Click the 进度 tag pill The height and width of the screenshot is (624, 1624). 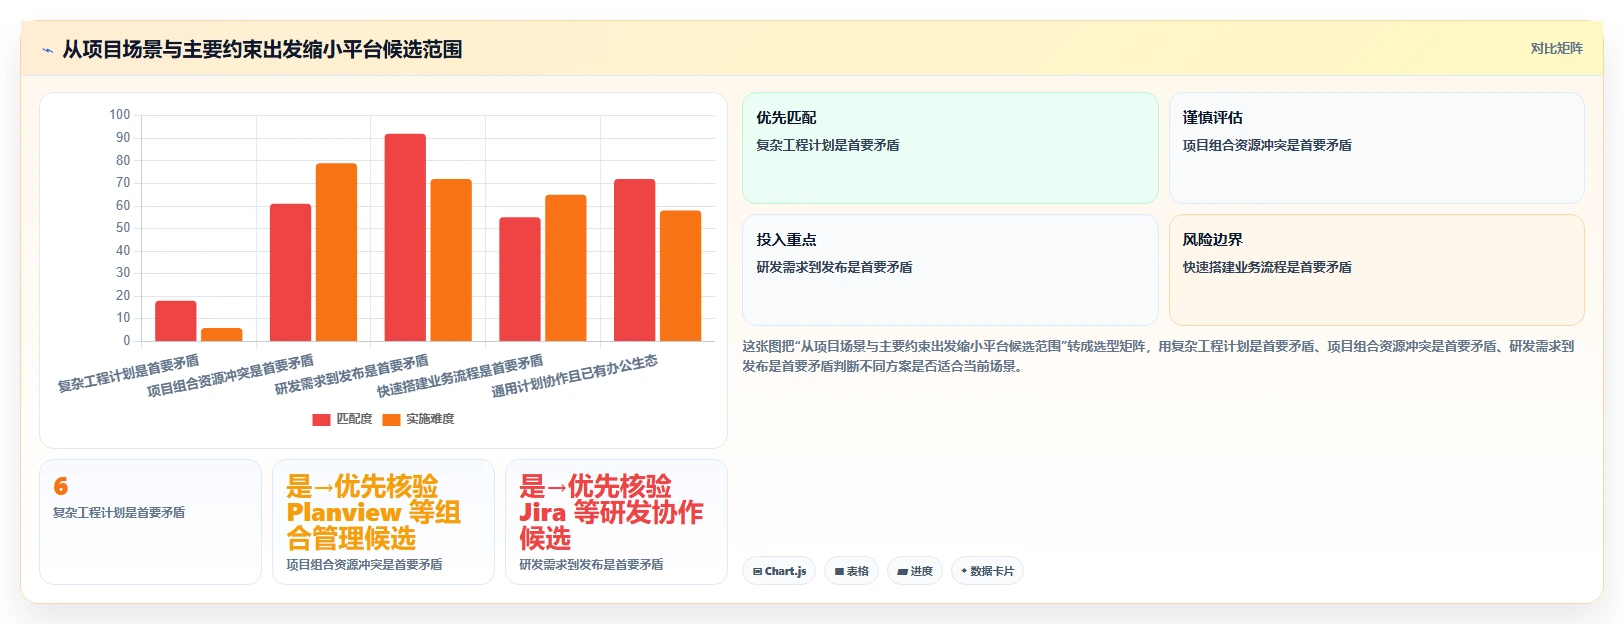click(x=914, y=571)
